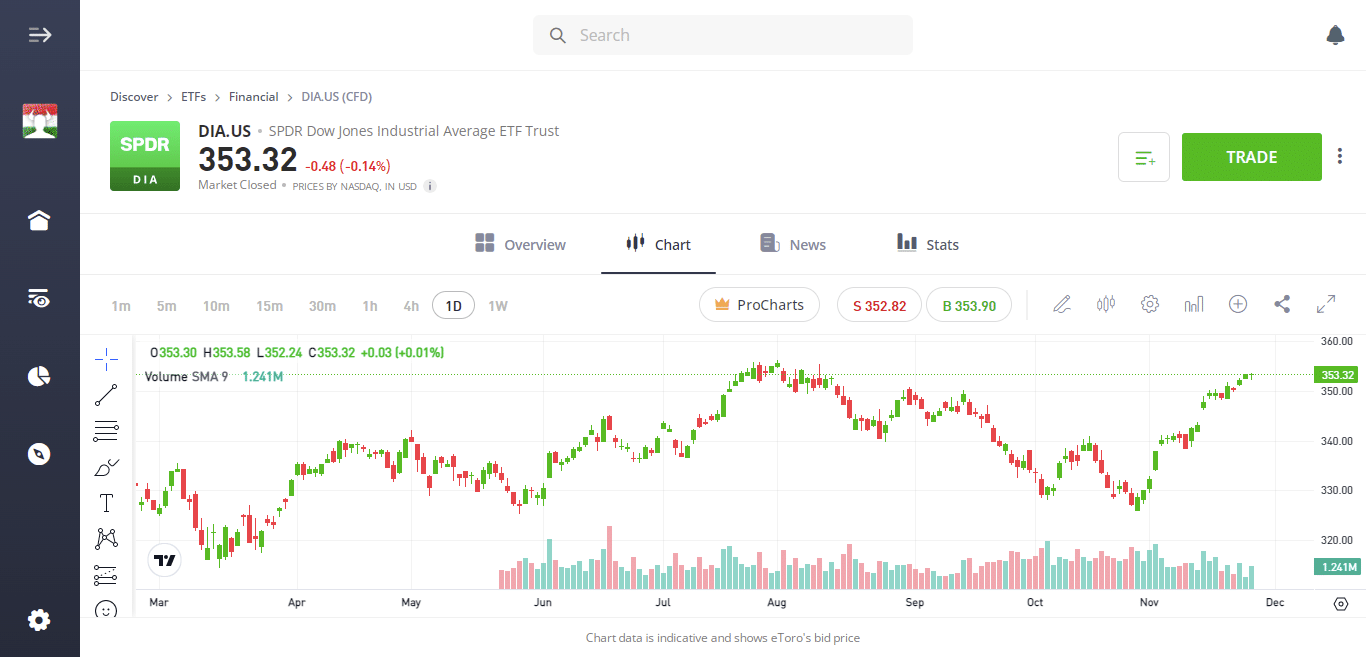The height and width of the screenshot is (657, 1366).
Task: Go to ETFs via the breadcrumb link
Action: tap(193, 96)
